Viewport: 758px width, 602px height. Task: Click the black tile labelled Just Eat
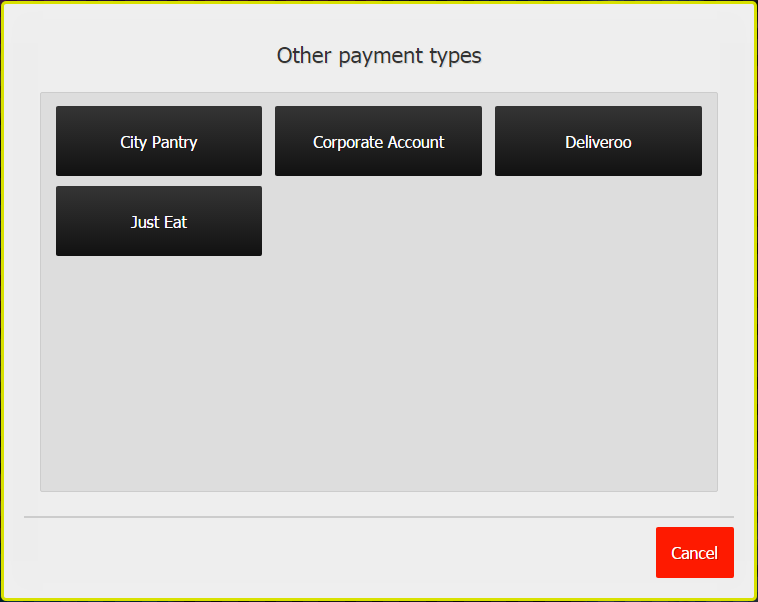click(159, 221)
